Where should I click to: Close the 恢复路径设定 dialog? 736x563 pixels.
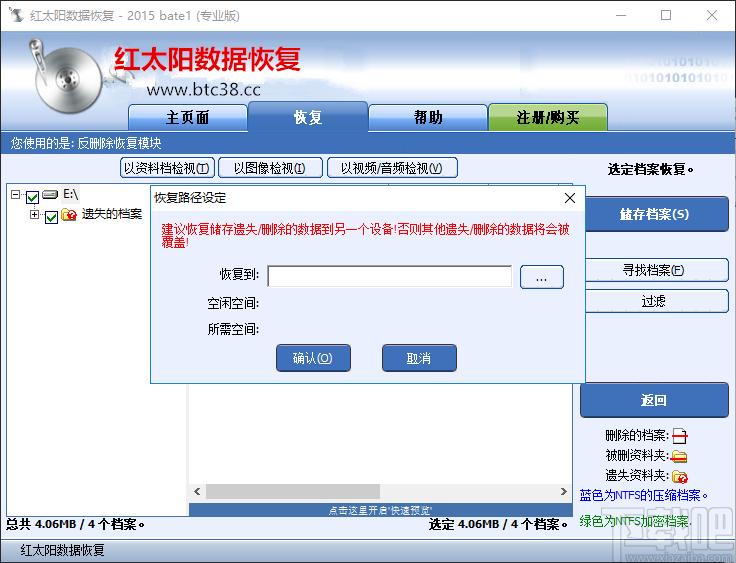pos(570,198)
